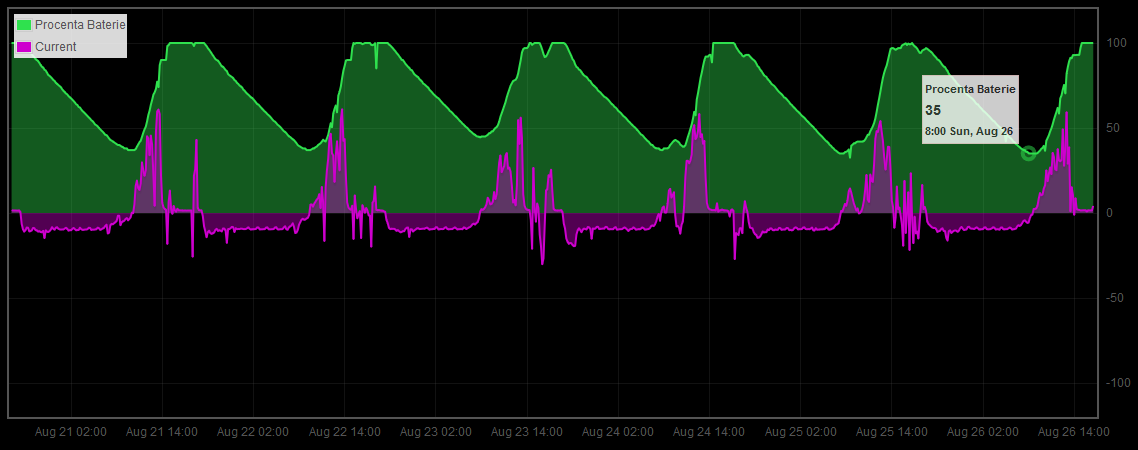The image size is (1138, 450).
Task: Toggle the Current series legend label
Action: coord(56,47)
